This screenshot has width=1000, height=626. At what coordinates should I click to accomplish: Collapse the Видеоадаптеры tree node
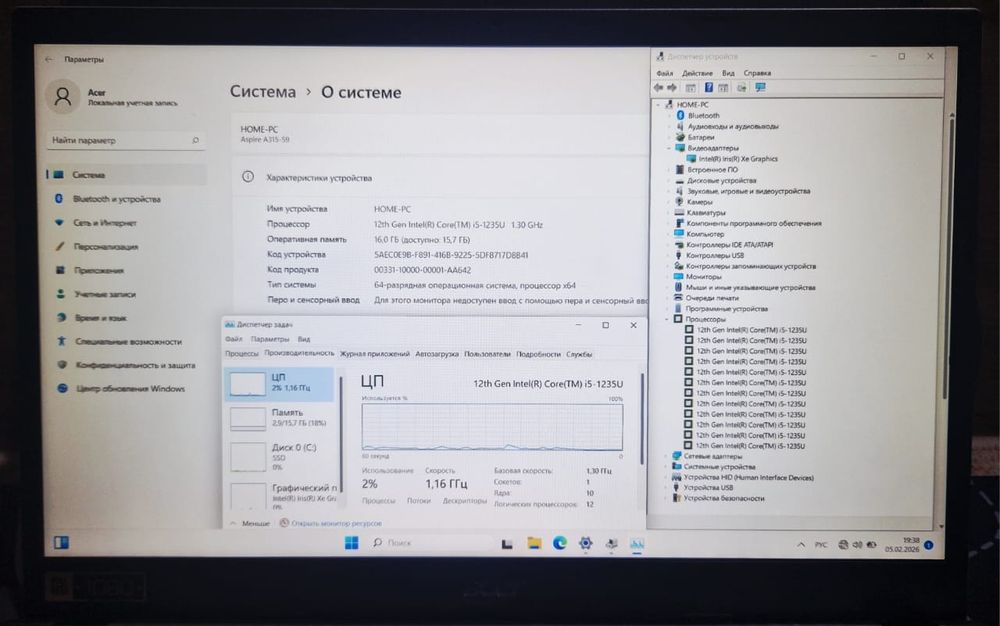[669, 148]
